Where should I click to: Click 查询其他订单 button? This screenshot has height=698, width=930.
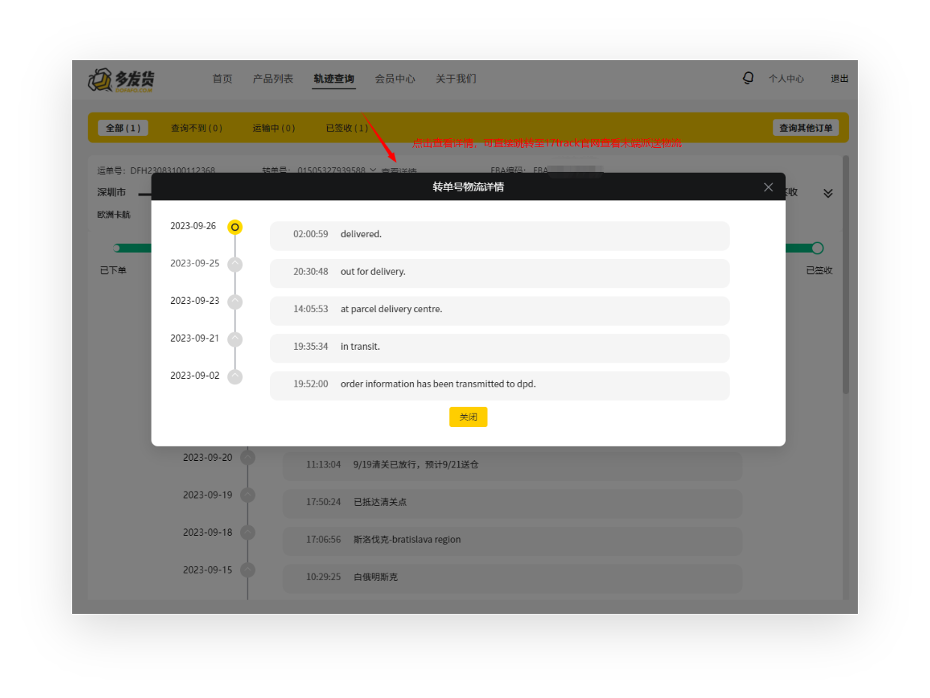[805, 128]
